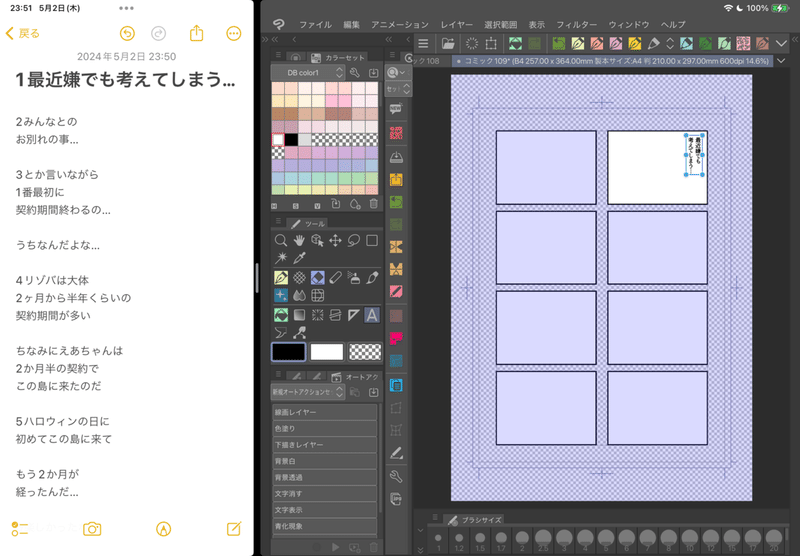Screen dimensions: 800x556
Task: Toggle the V button under color set
Action: tap(317, 206)
